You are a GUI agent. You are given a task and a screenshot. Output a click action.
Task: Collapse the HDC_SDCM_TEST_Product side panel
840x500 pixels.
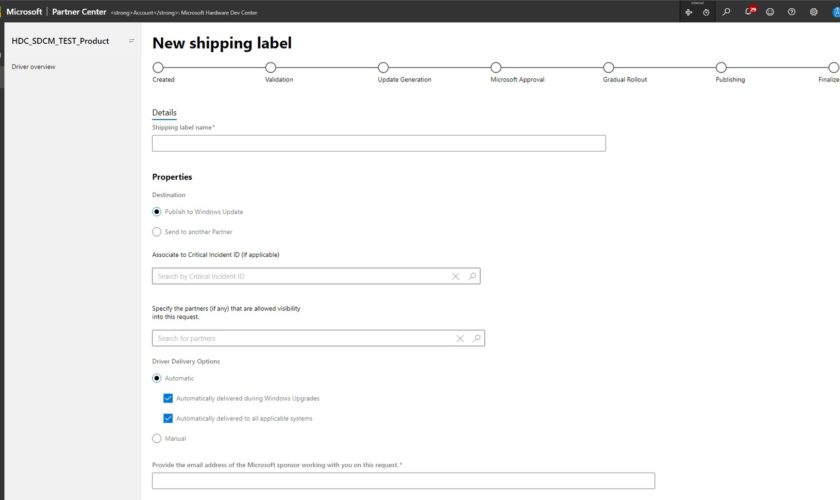(x=132, y=41)
